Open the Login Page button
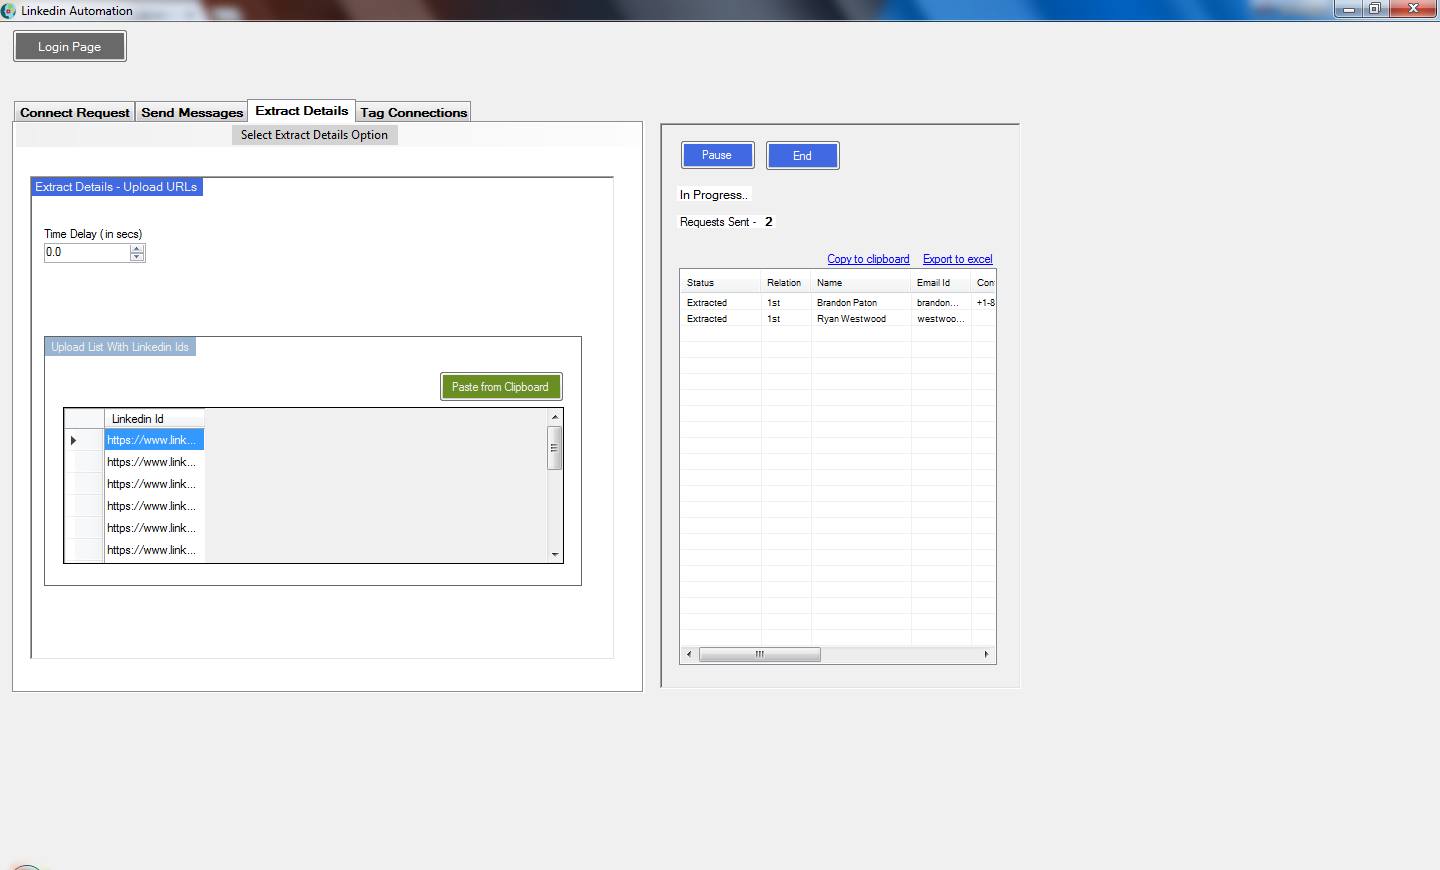Viewport: 1440px width, 870px height. (70, 46)
